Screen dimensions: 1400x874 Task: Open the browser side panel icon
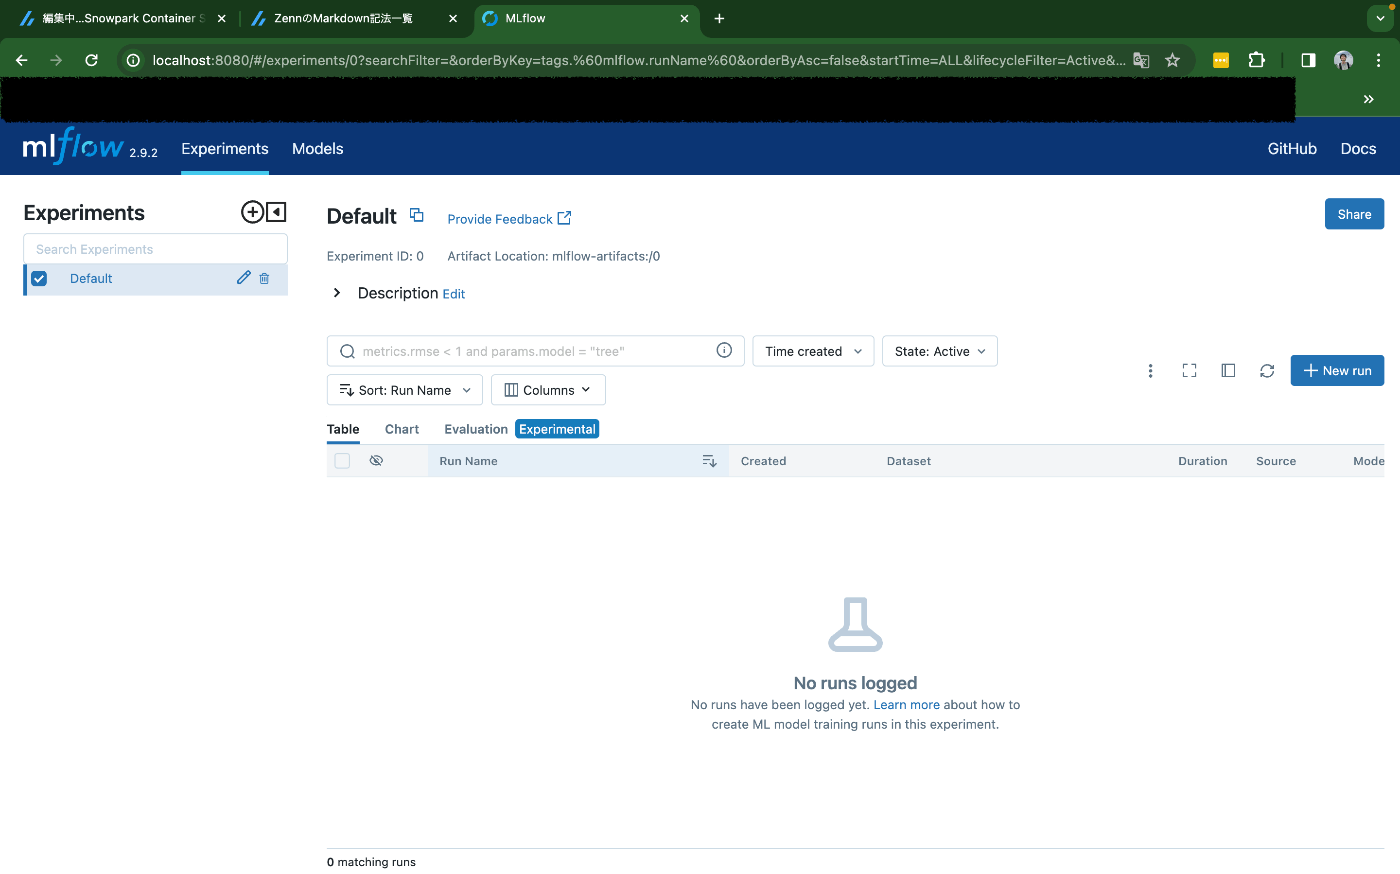coord(1308,60)
